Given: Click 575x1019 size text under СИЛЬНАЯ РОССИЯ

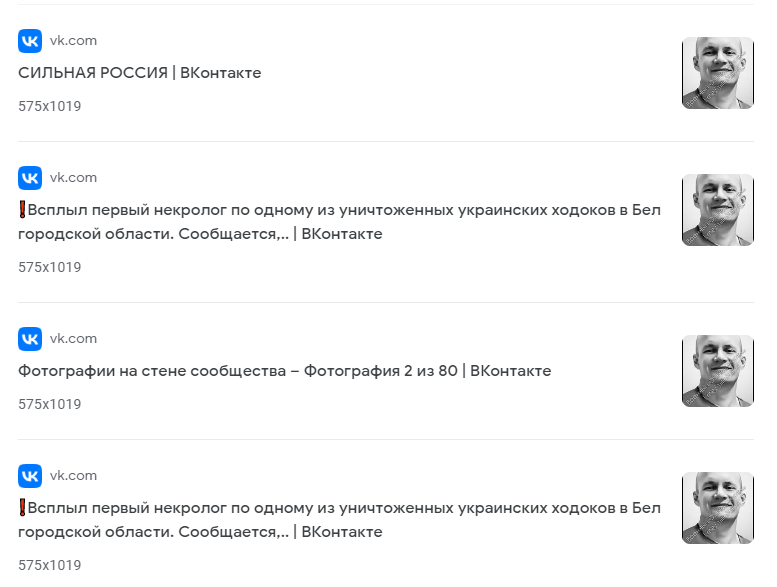Looking at the screenshot, I should [x=50, y=106].
